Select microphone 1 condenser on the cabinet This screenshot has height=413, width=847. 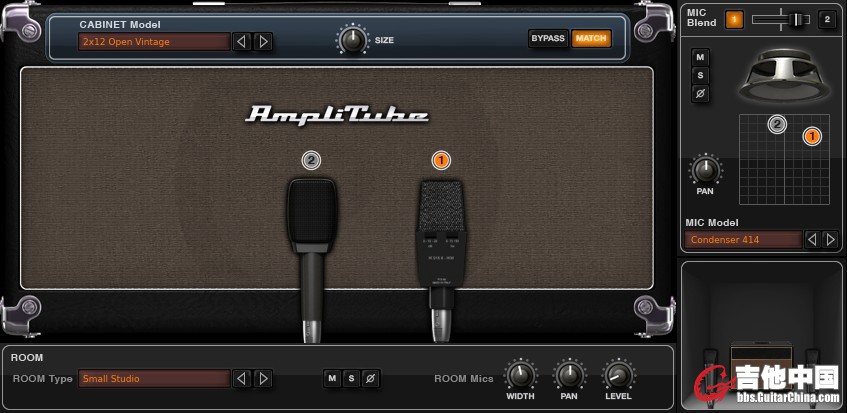441,260
